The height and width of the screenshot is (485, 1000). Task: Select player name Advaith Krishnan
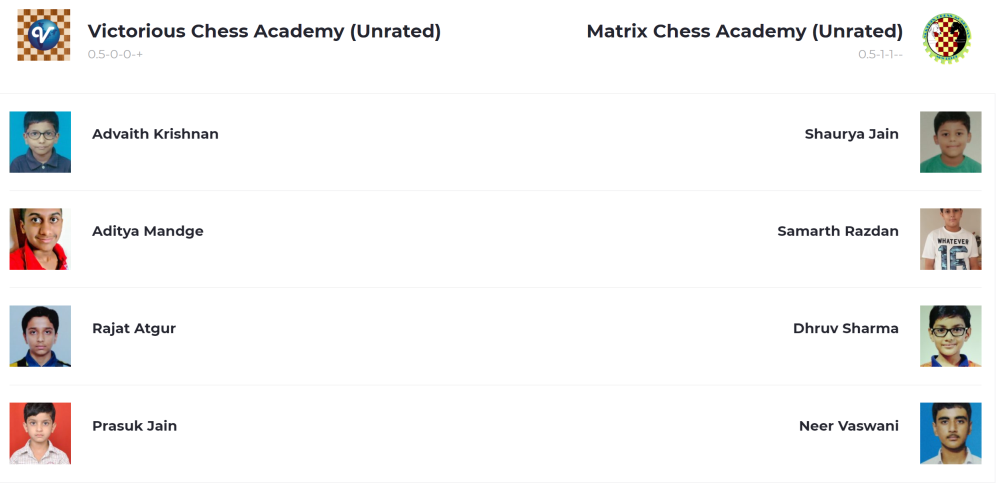click(x=155, y=134)
